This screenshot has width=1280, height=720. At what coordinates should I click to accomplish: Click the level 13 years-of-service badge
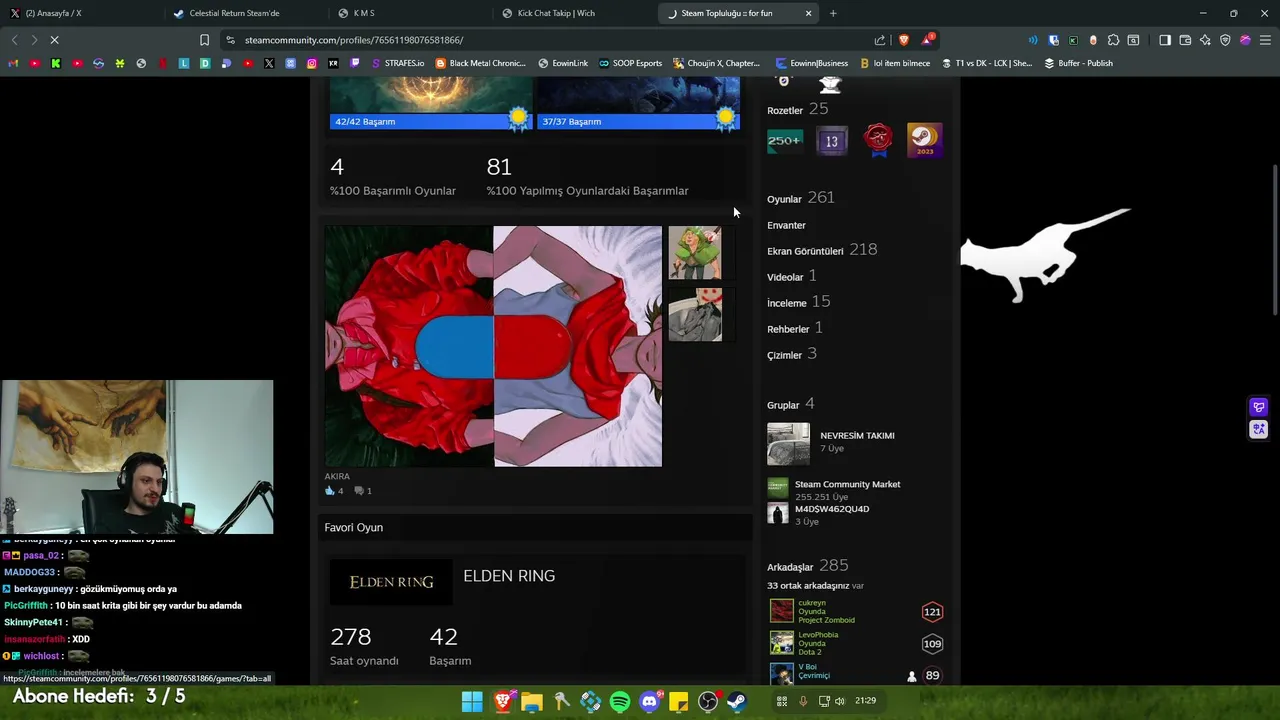pos(831,141)
